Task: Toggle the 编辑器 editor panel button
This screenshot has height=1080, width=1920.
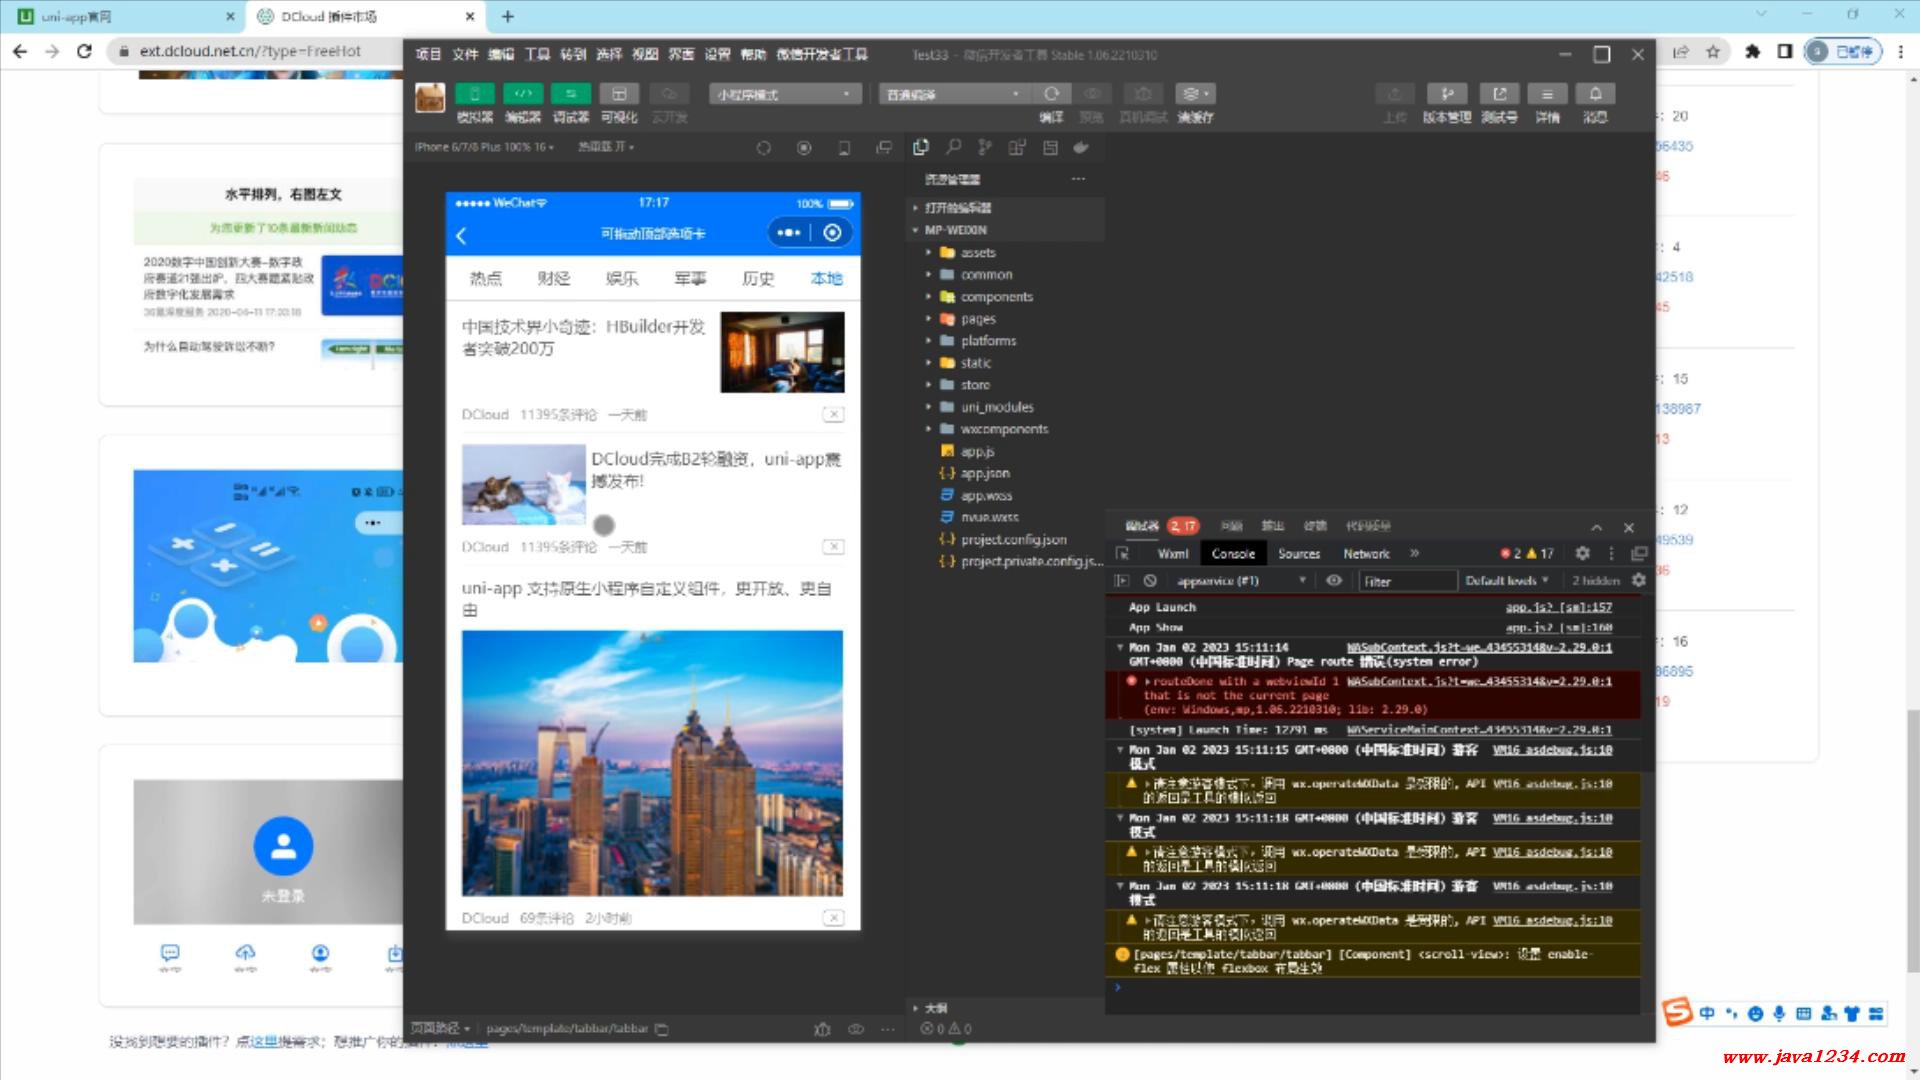Action: 523,94
